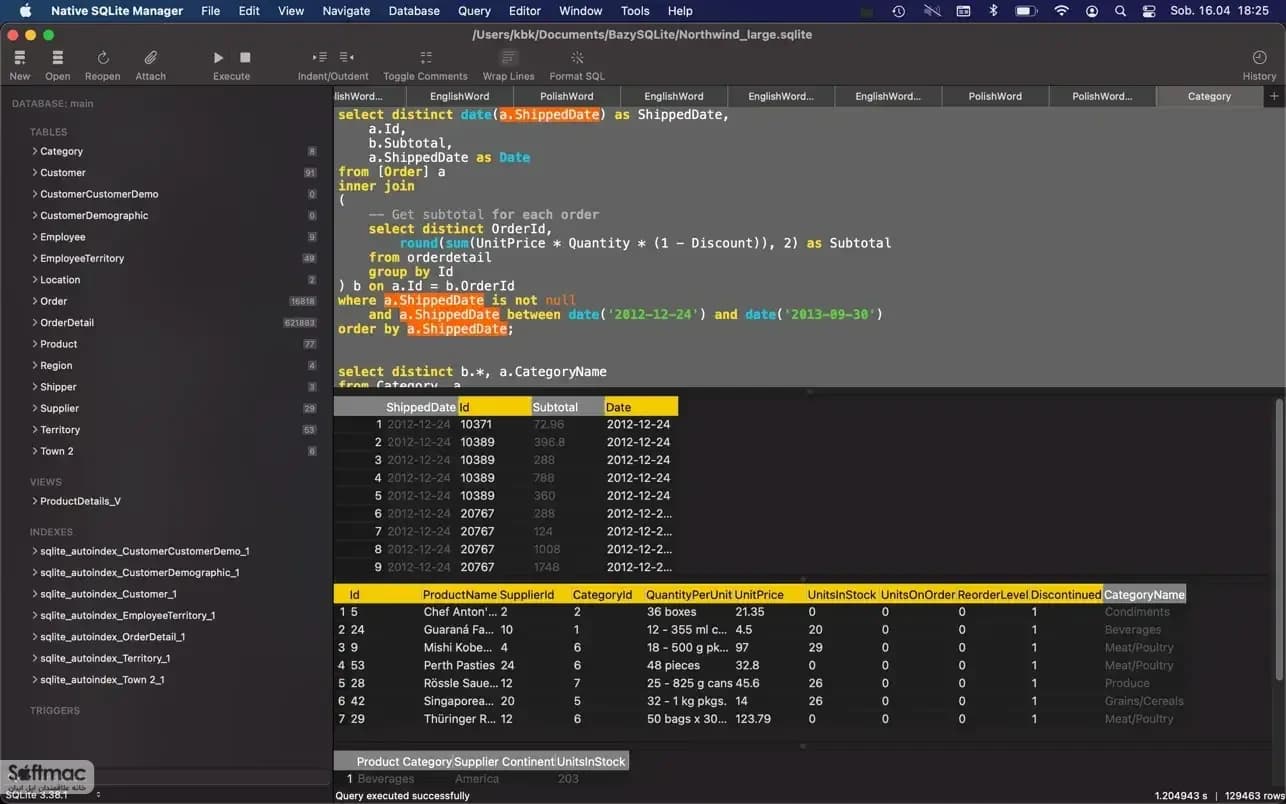Viewport: 1286px width, 804px height.
Task: Click the Wi-Fi status icon
Action: (1061, 11)
